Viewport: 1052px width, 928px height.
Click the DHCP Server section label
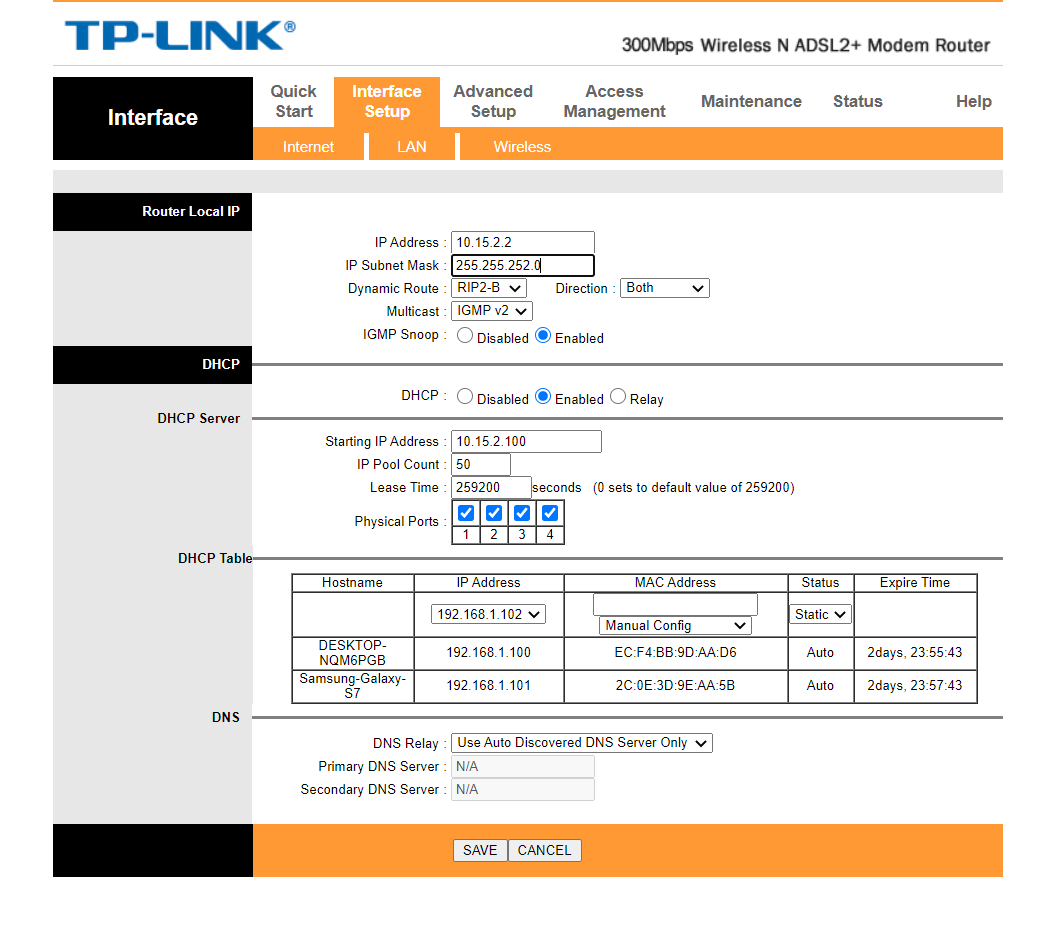198,418
